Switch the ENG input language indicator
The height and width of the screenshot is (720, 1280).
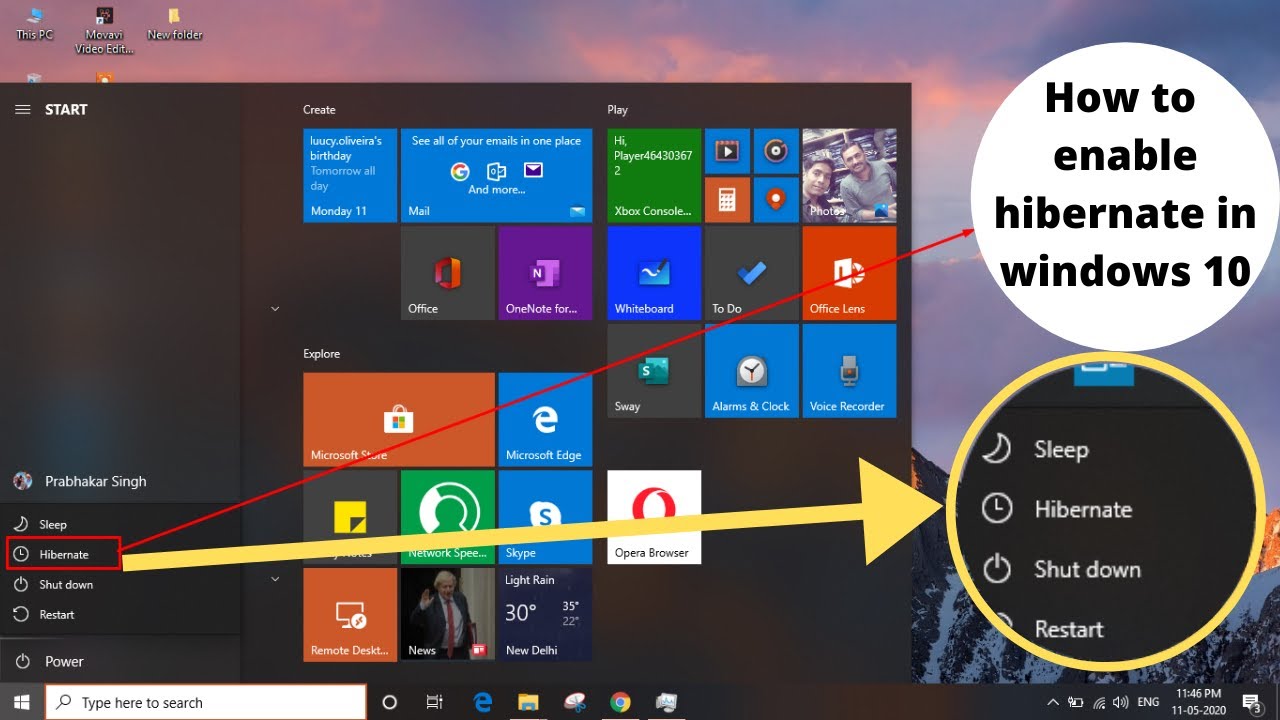pyautogui.click(x=1149, y=702)
